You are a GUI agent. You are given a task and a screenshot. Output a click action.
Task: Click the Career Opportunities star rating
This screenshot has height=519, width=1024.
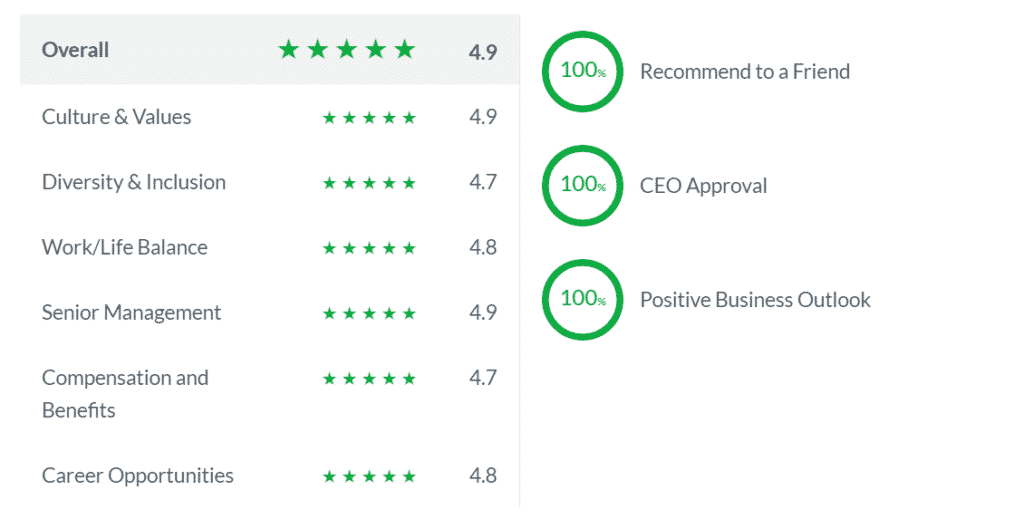click(x=369, y=476)
